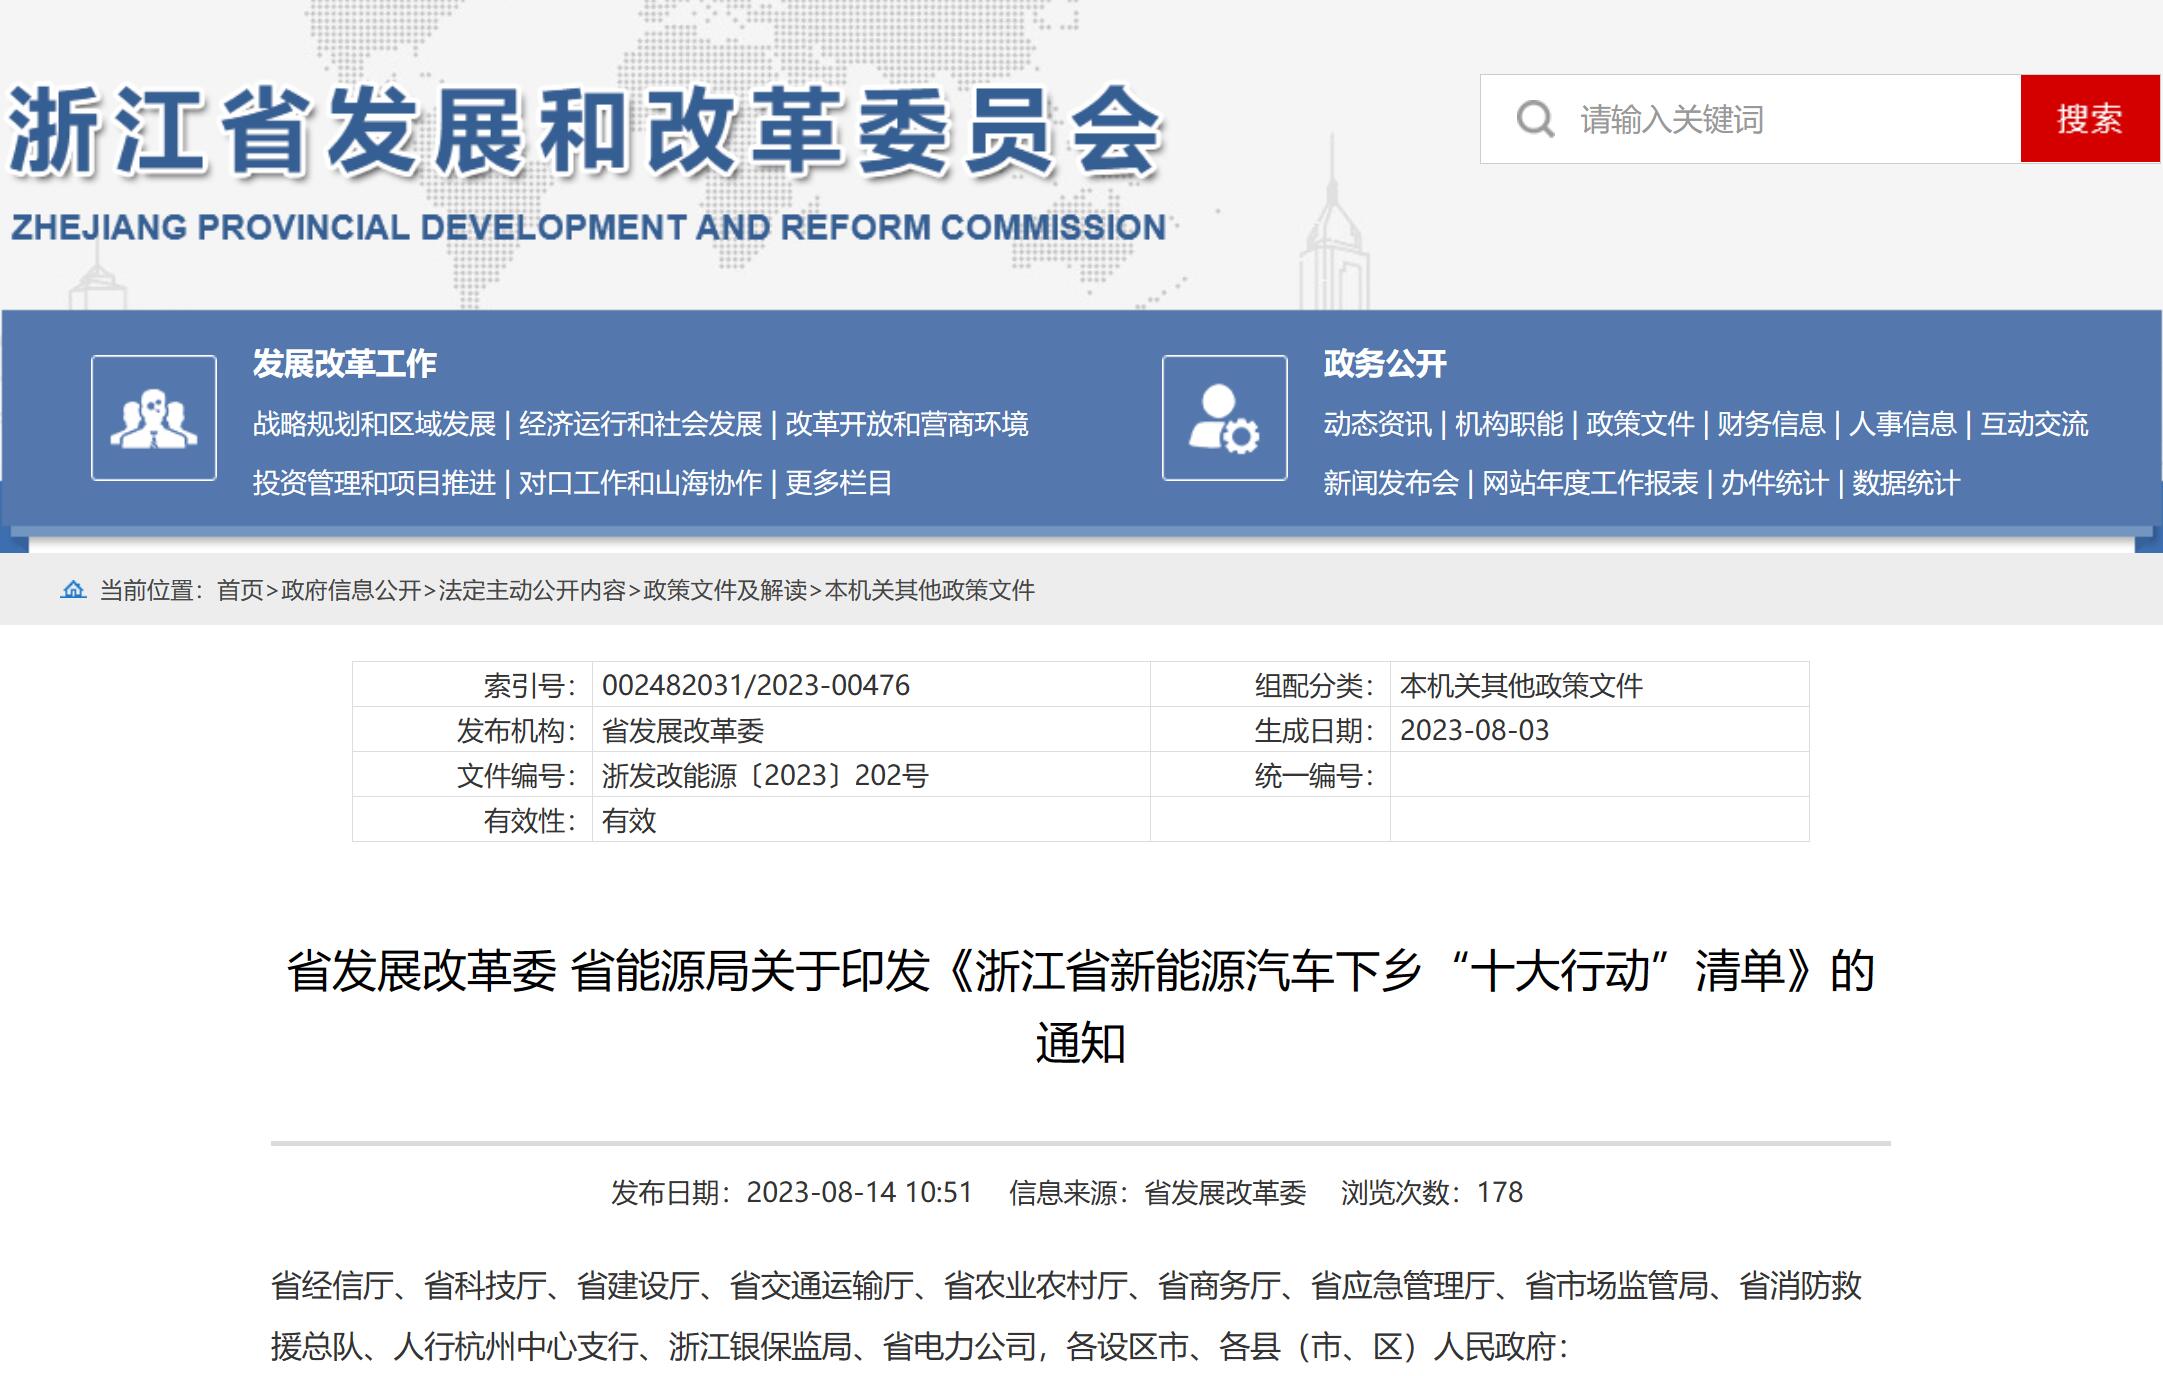
Task: Open 机构职能 link
Action: tap(1509, 424)
